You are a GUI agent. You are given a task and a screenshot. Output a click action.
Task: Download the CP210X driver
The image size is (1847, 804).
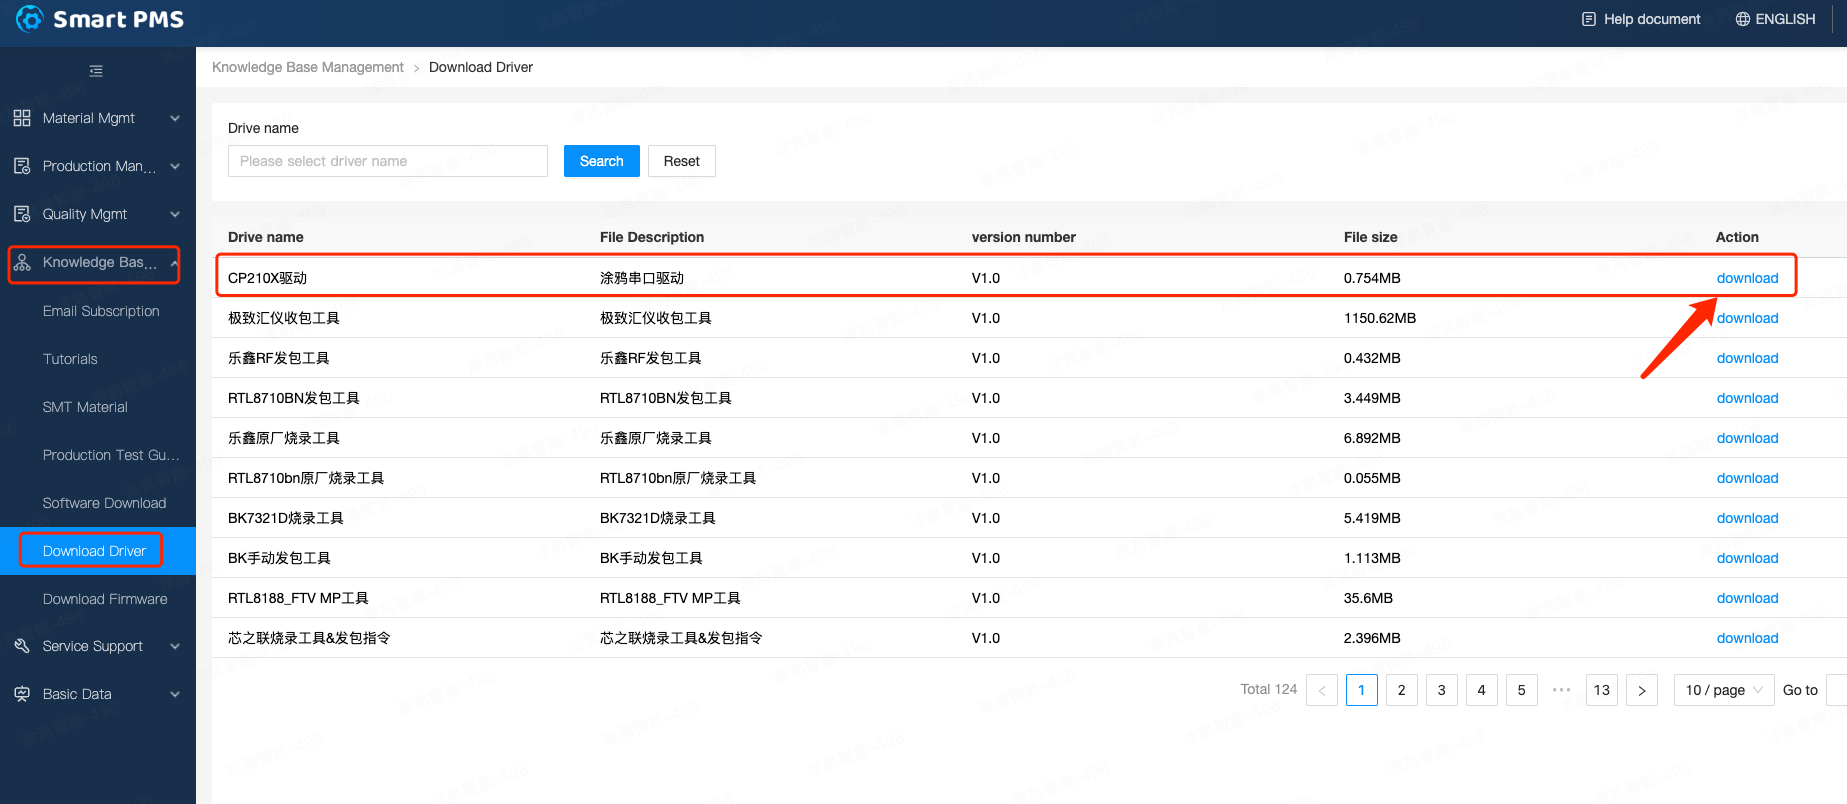[x=1747, y=278]
